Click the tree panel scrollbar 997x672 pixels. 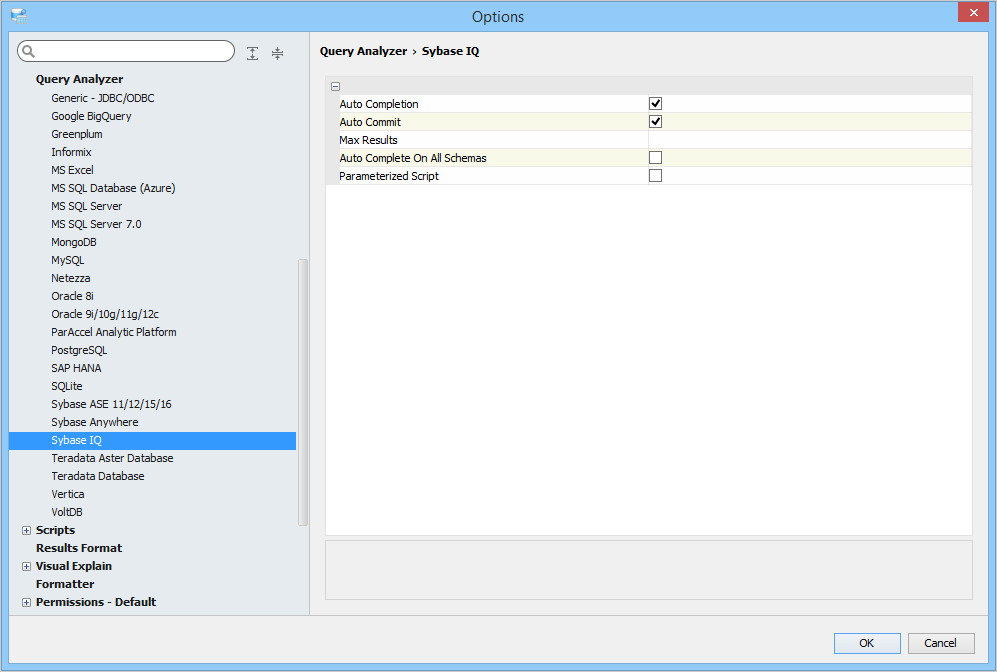pos(303,392)
